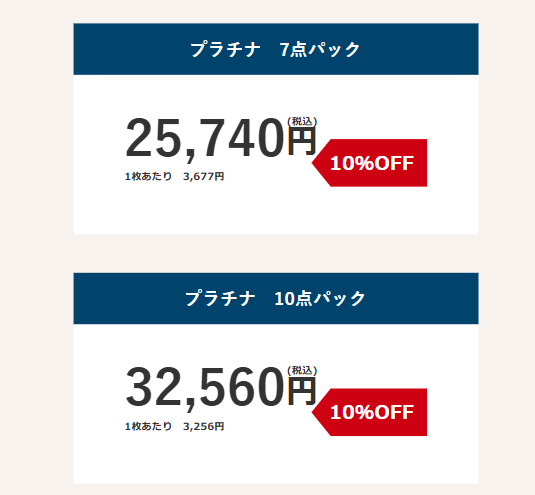Screen dimensions: 535x495
Task: Click the 円 symbol after 32,560
Action: (302, 391)
